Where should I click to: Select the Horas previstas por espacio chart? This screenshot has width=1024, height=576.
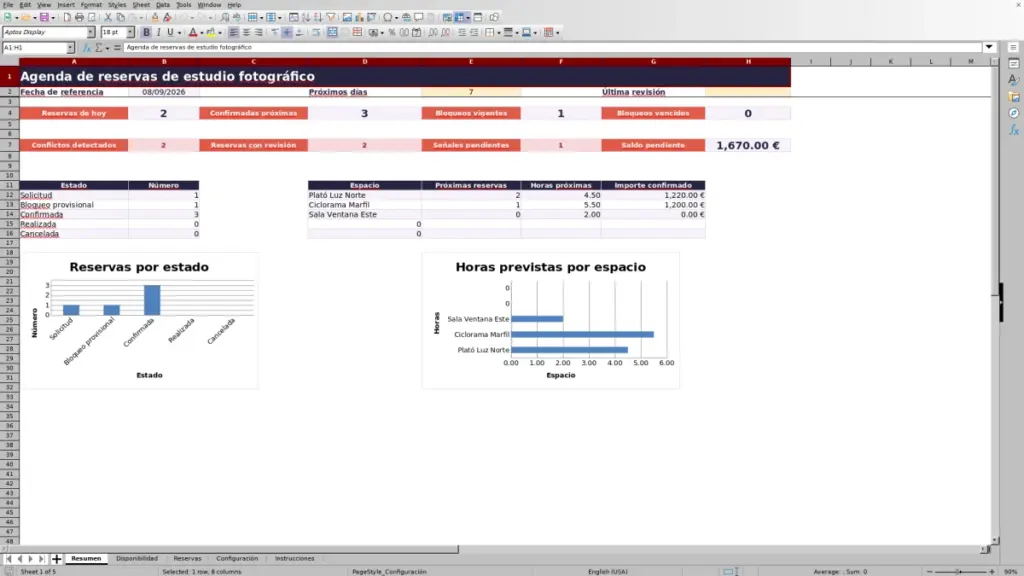click(x=551, y=321)
